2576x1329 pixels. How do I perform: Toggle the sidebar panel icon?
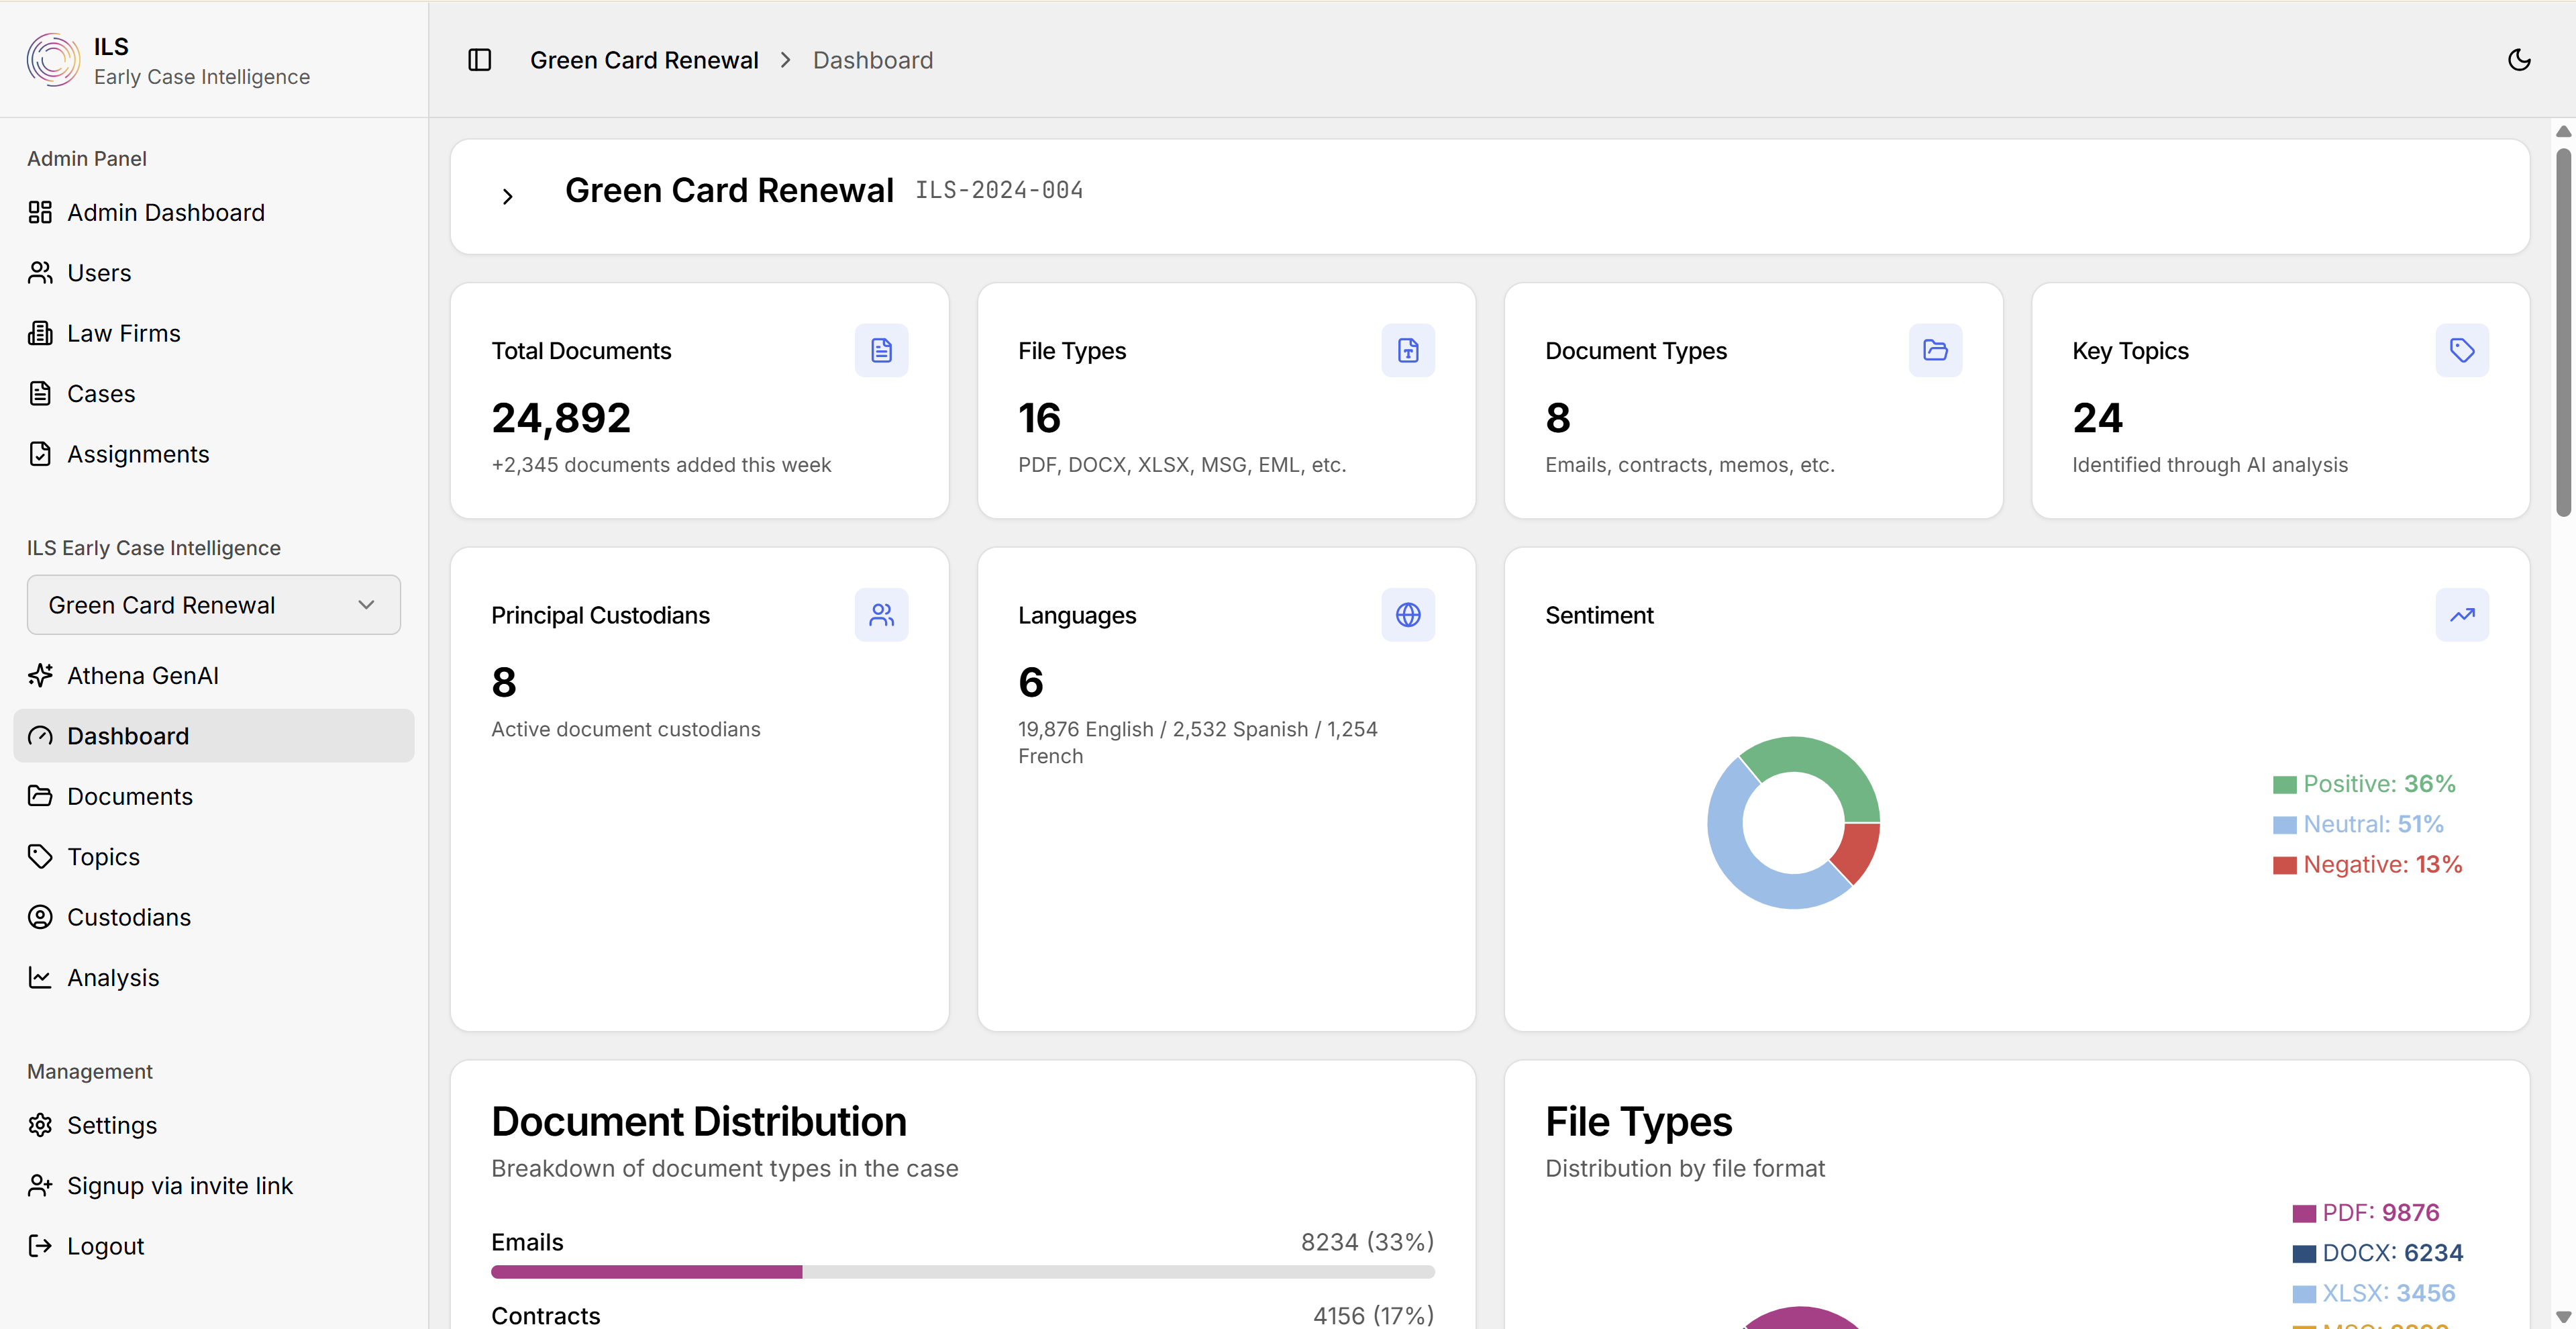pos(480,60)
